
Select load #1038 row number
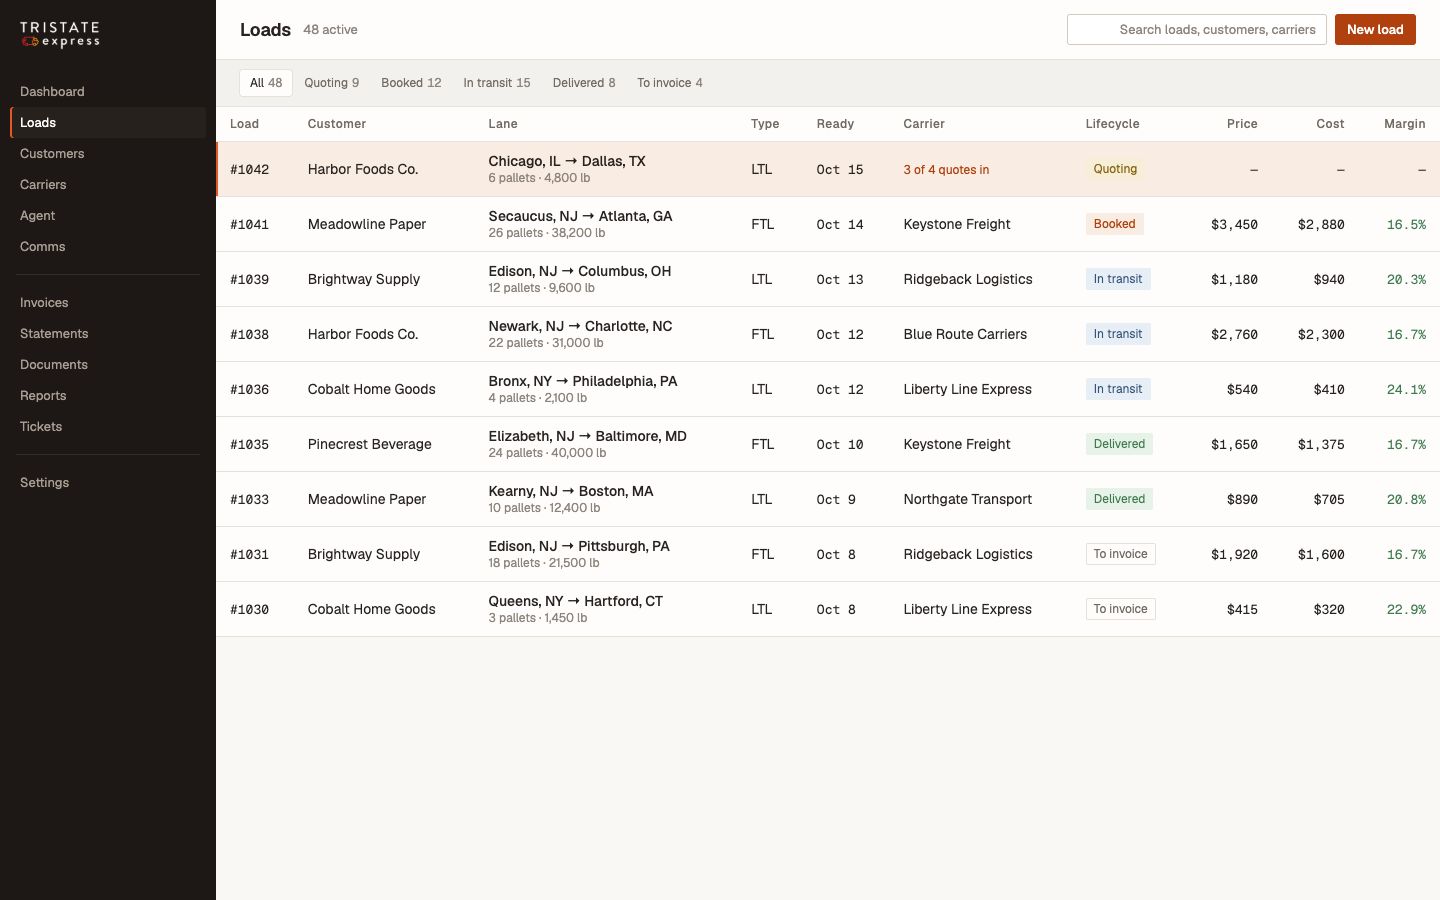point(250,335)
